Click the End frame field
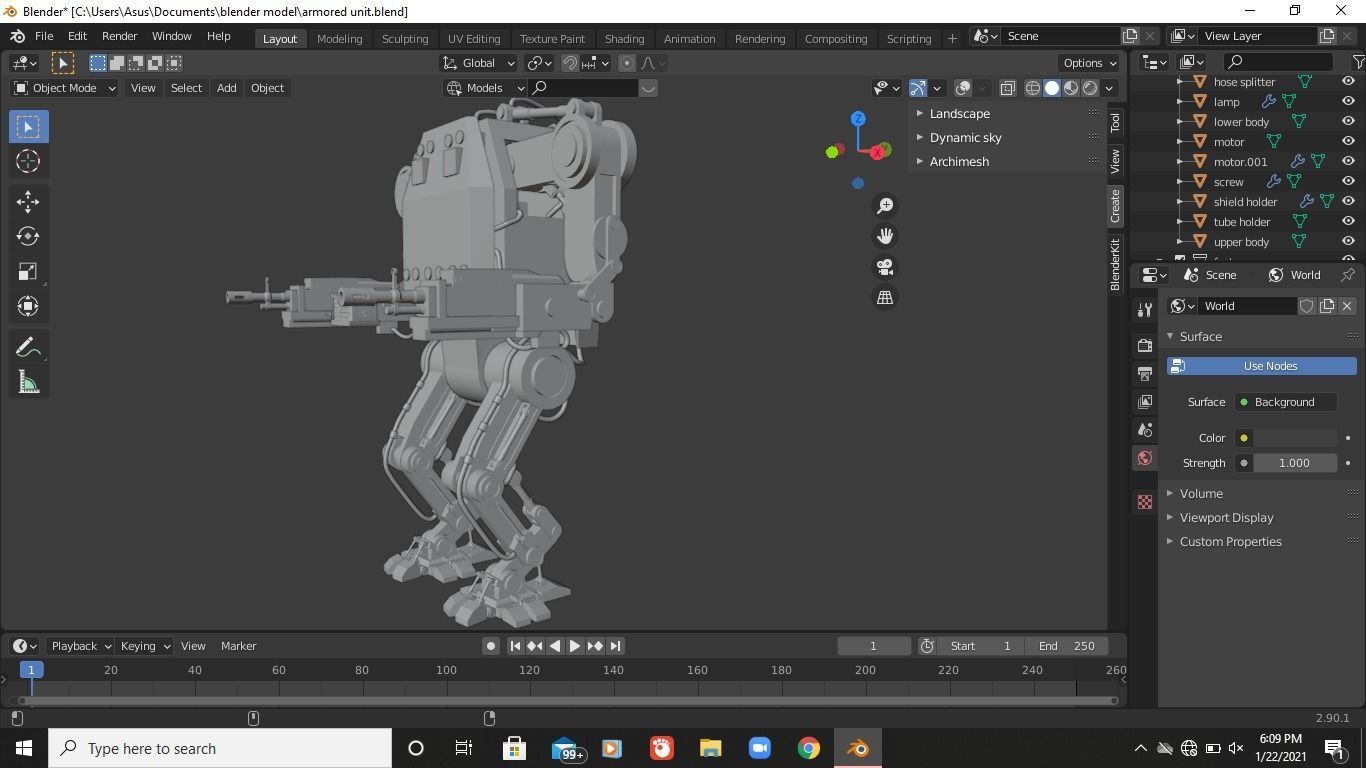The height and width of the screenshot is (768, 1366). (x=1067, y=646)
